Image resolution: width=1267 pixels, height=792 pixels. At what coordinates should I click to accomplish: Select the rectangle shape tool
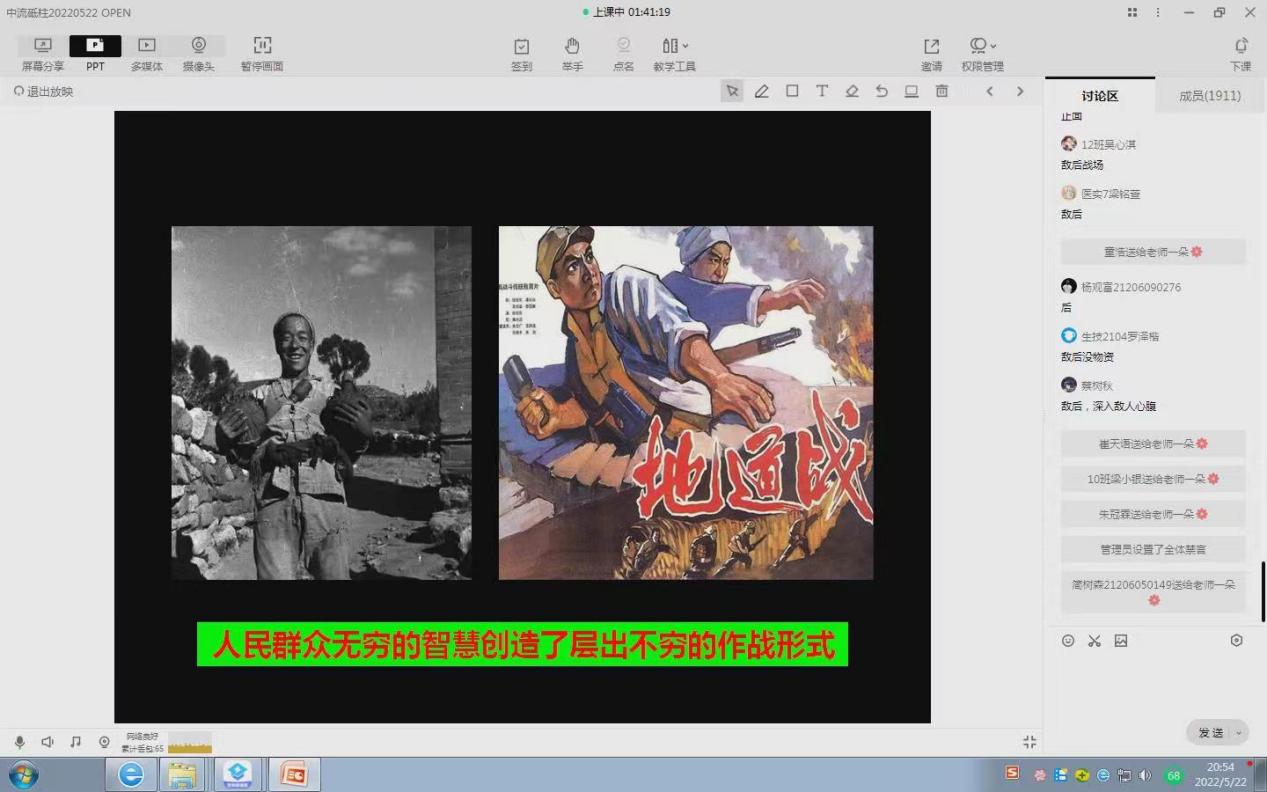pyautogui.click(x=792, y=91)
